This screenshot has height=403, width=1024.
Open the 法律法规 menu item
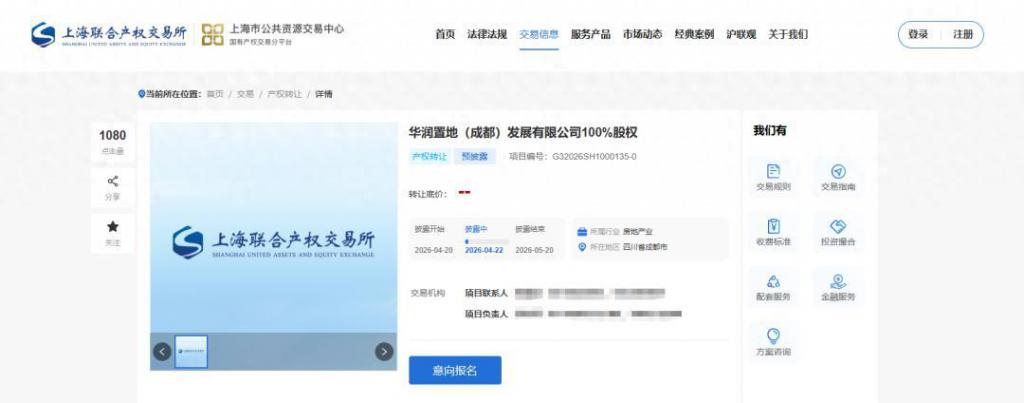click(487, 35)
